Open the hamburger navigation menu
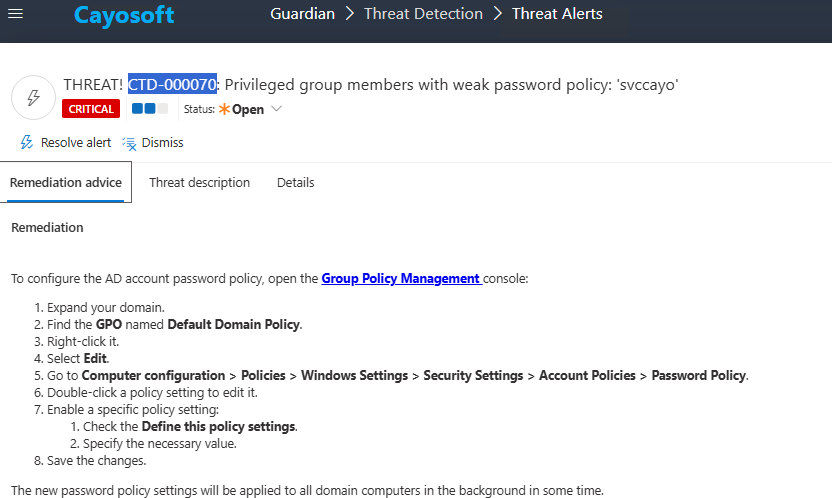The height and width of the screenshot is (498, 832). click(x=16, y=15)
